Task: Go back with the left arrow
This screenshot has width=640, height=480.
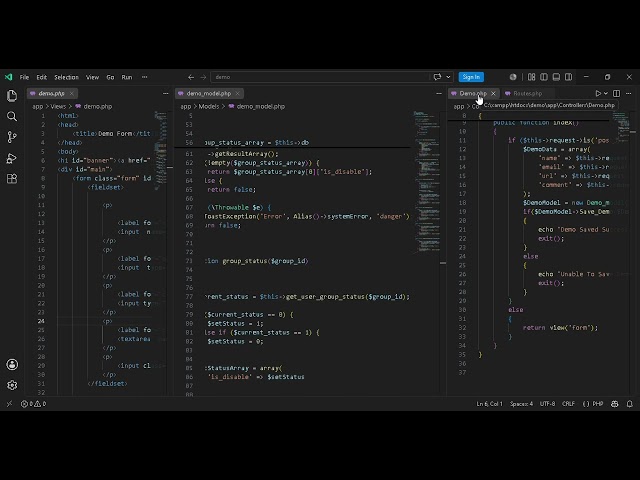Action: tap(191, 77)
